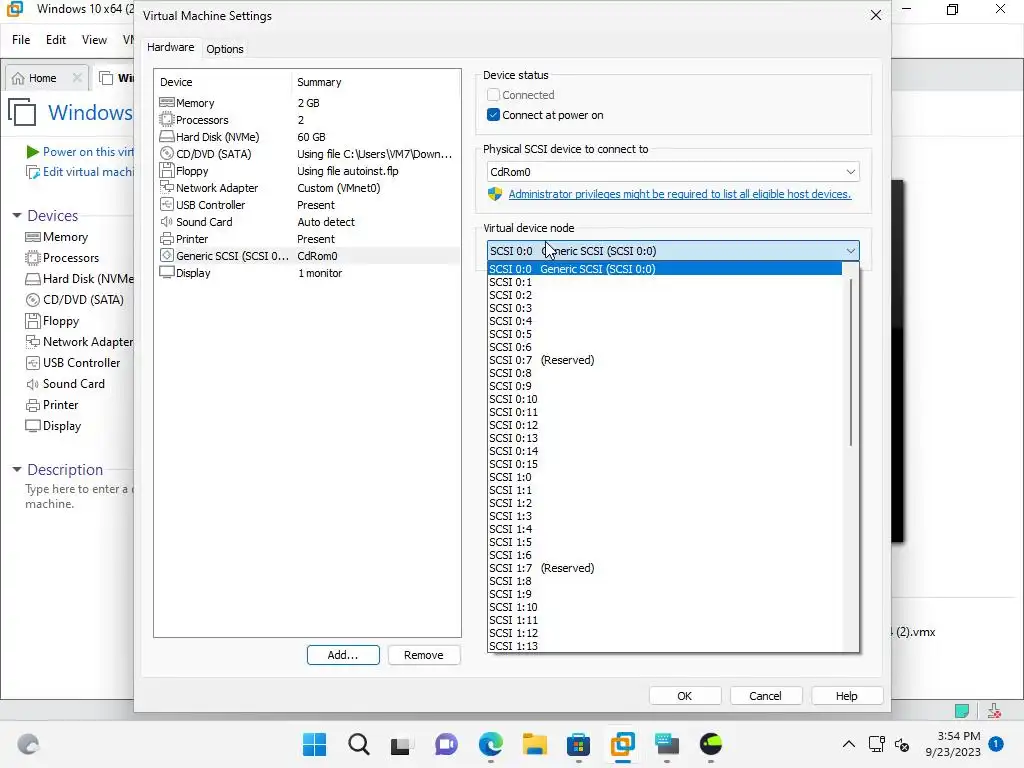
Task: Select the Memory device icon in Hardware list
Action: 167,103
